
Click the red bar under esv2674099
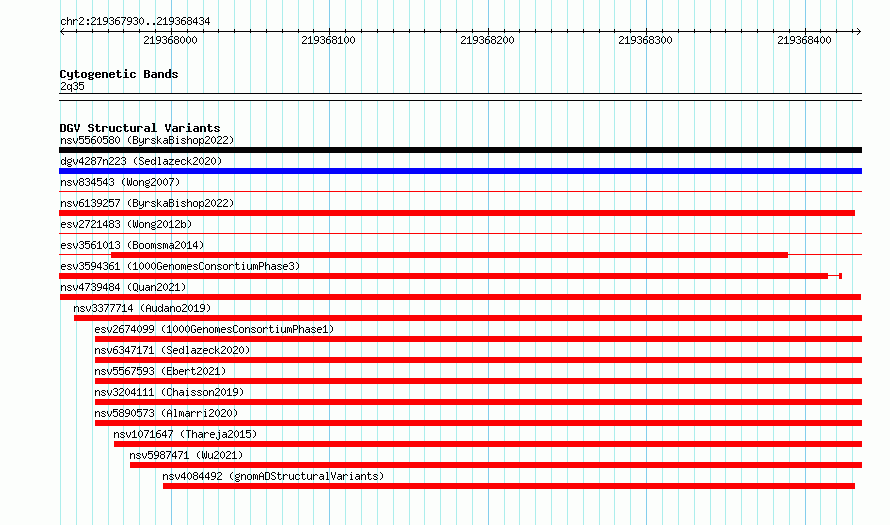(x=478, y=339)
